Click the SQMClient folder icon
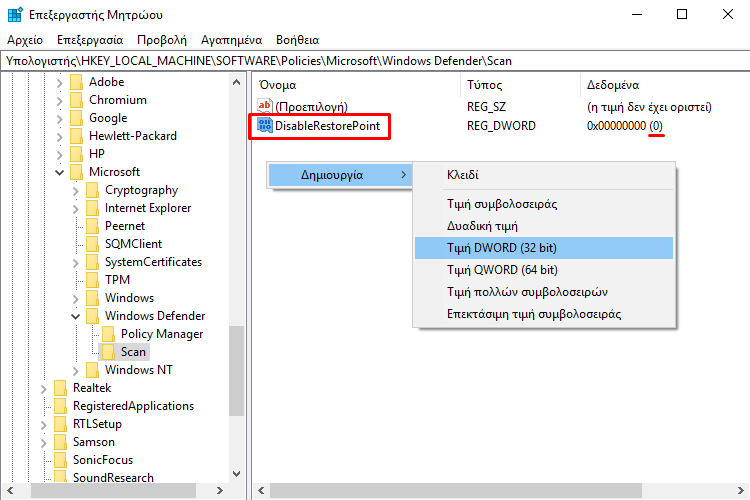 [x=92, y=244]
